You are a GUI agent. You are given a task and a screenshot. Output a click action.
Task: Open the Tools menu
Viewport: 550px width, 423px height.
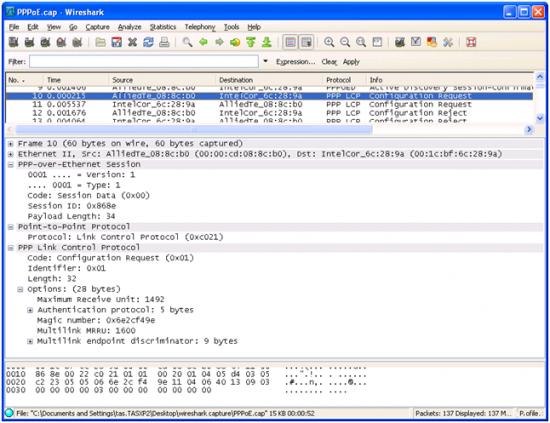tap(232, 27)
